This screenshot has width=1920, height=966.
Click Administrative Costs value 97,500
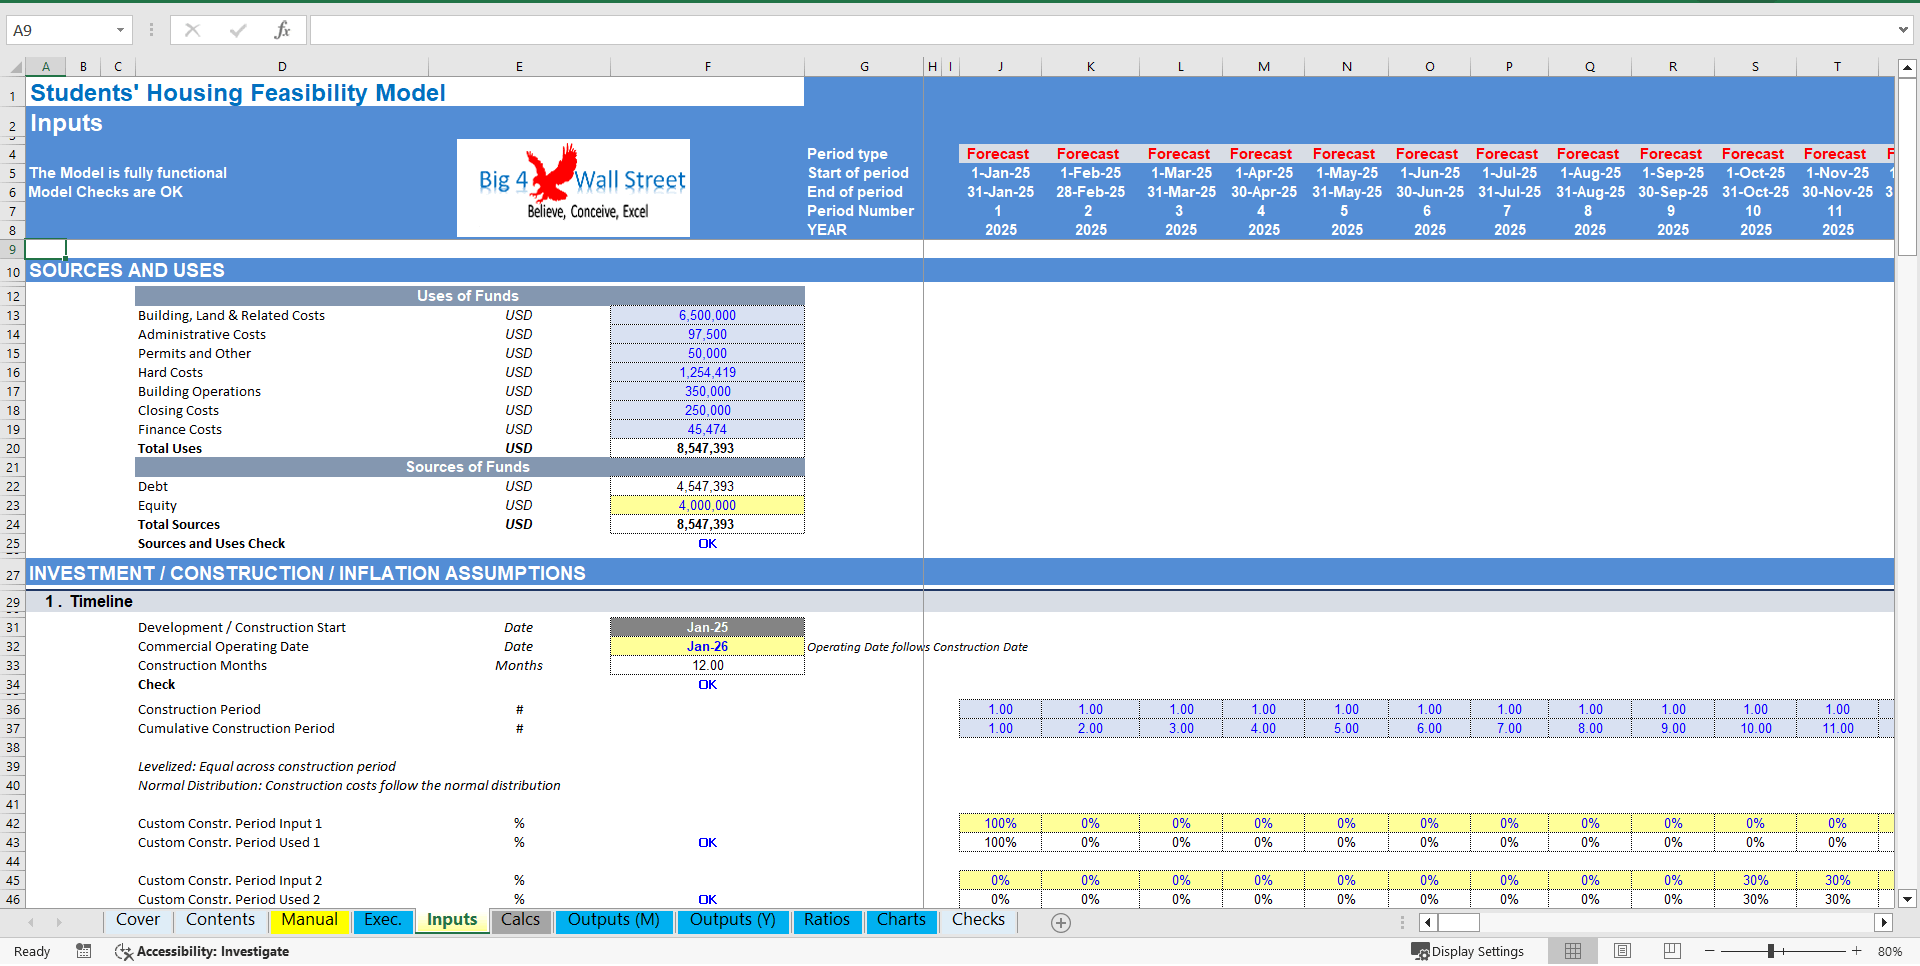point(707,334)
